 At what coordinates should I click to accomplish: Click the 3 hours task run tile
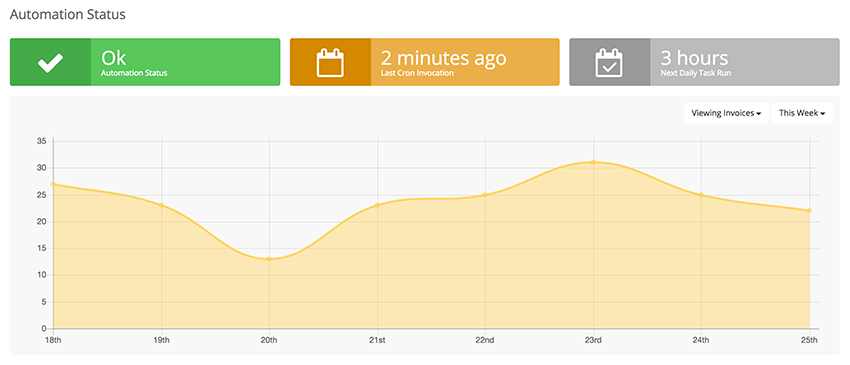(704, 62)
